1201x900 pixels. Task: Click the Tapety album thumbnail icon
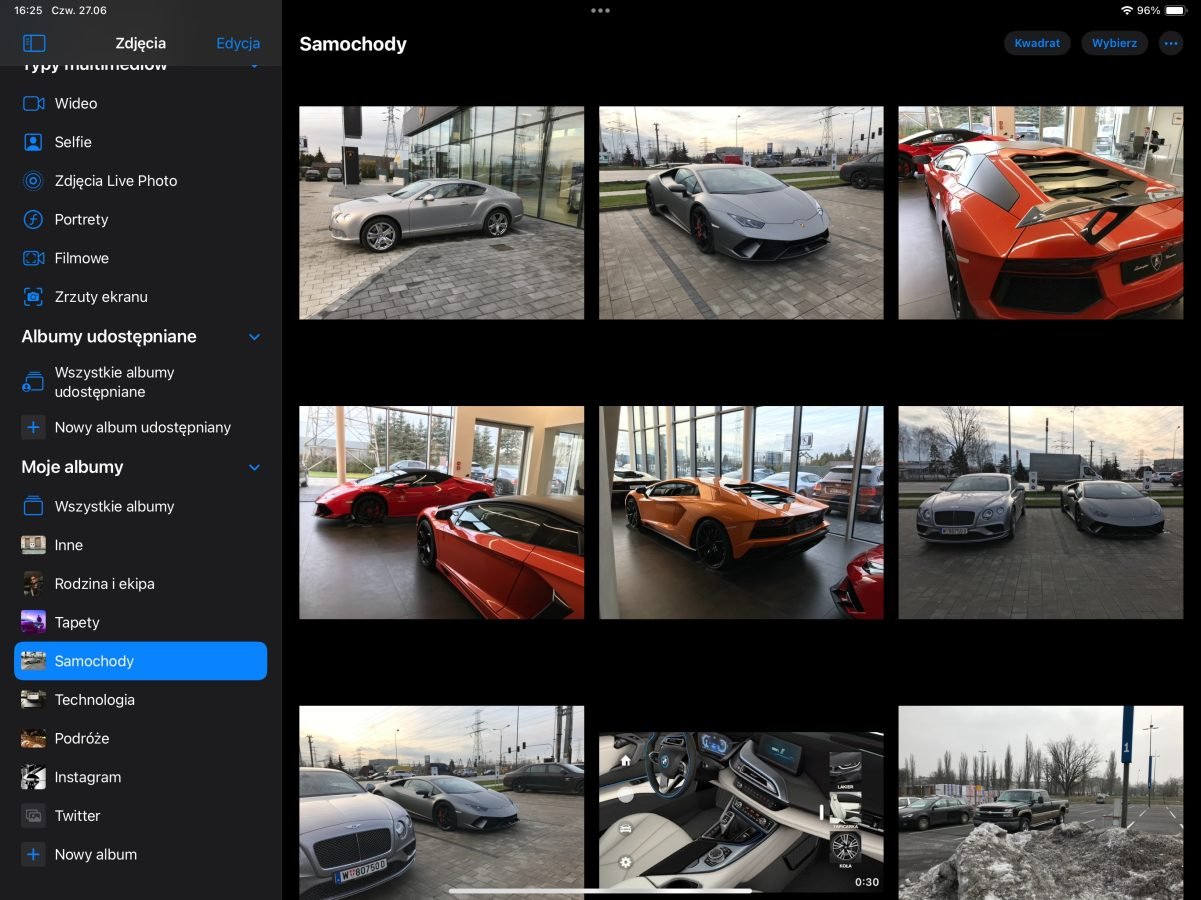pos(34,622)
